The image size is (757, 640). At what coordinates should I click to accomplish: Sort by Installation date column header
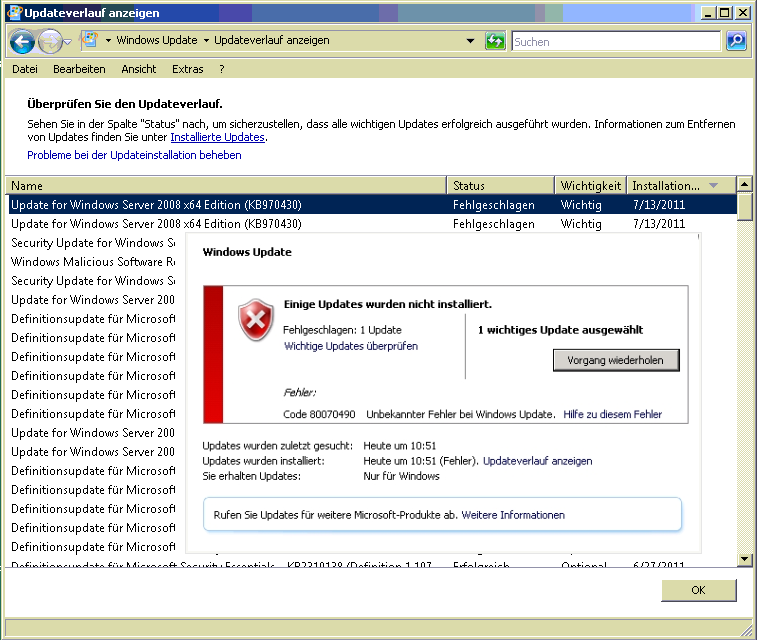(x=681, y=186)
